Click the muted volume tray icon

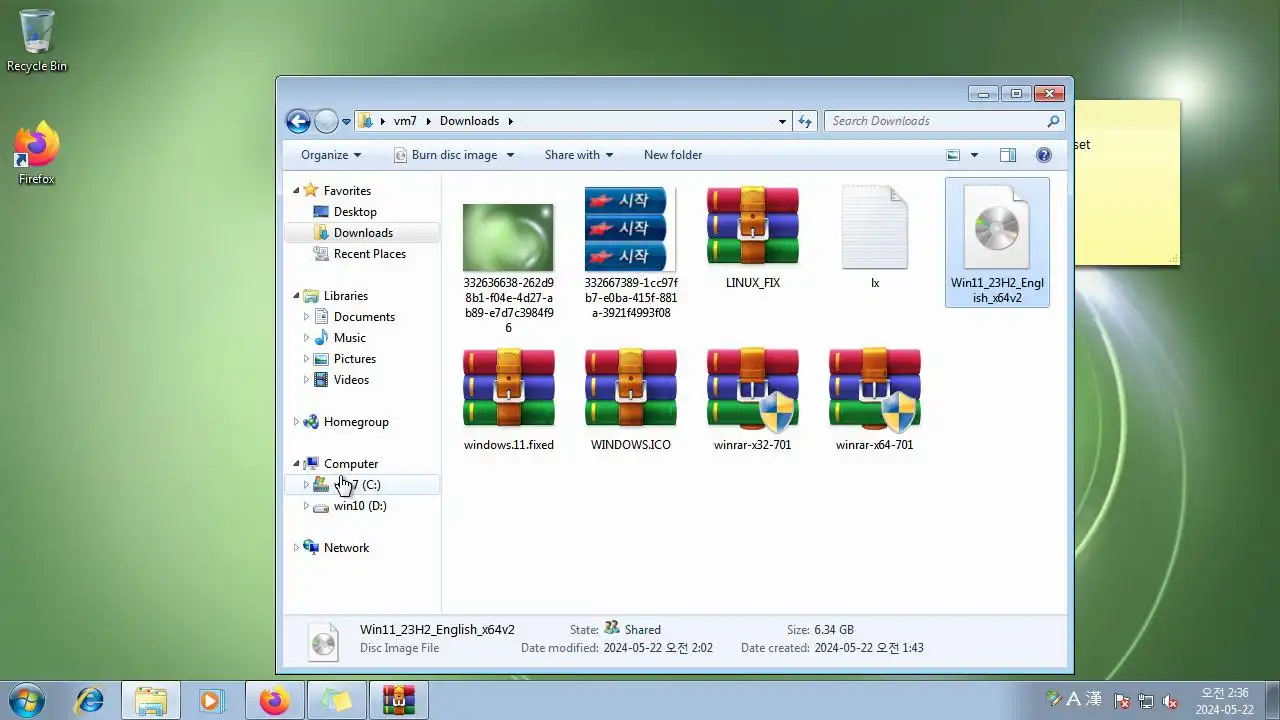point(1169,701)
